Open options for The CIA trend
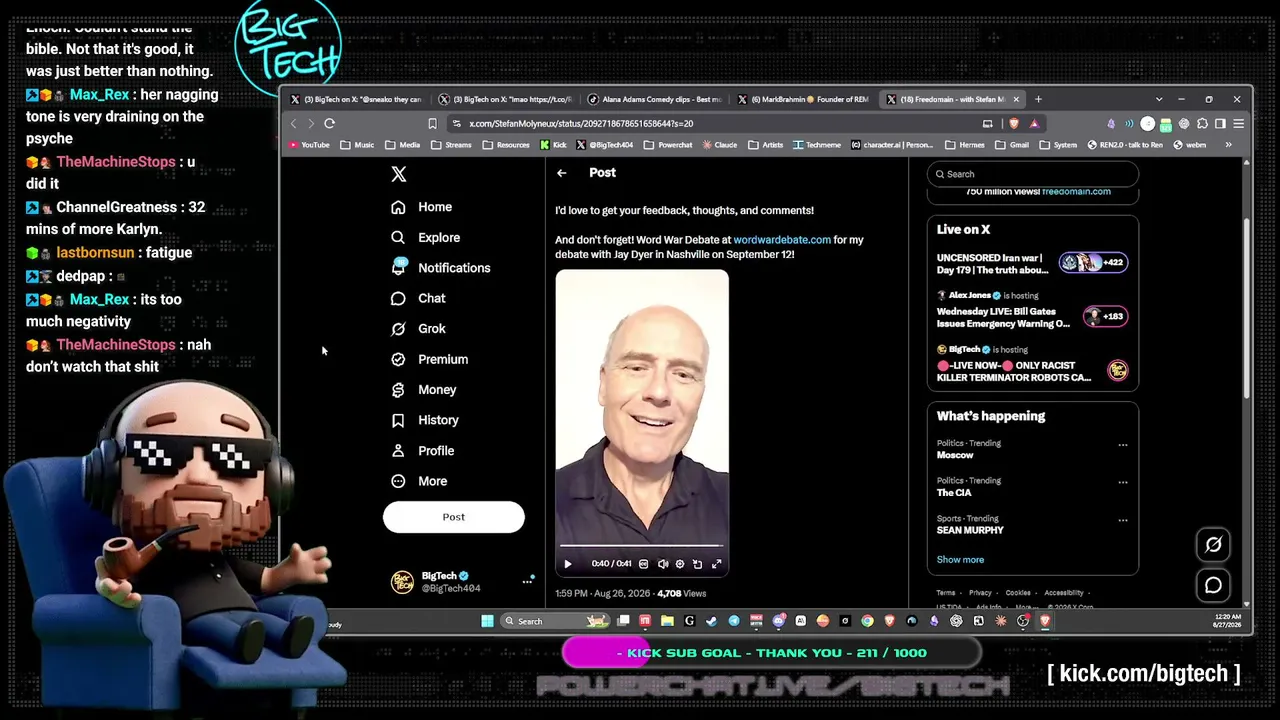The width and height of the screenshot is (1280, 720). click(x=1123, y=482)
